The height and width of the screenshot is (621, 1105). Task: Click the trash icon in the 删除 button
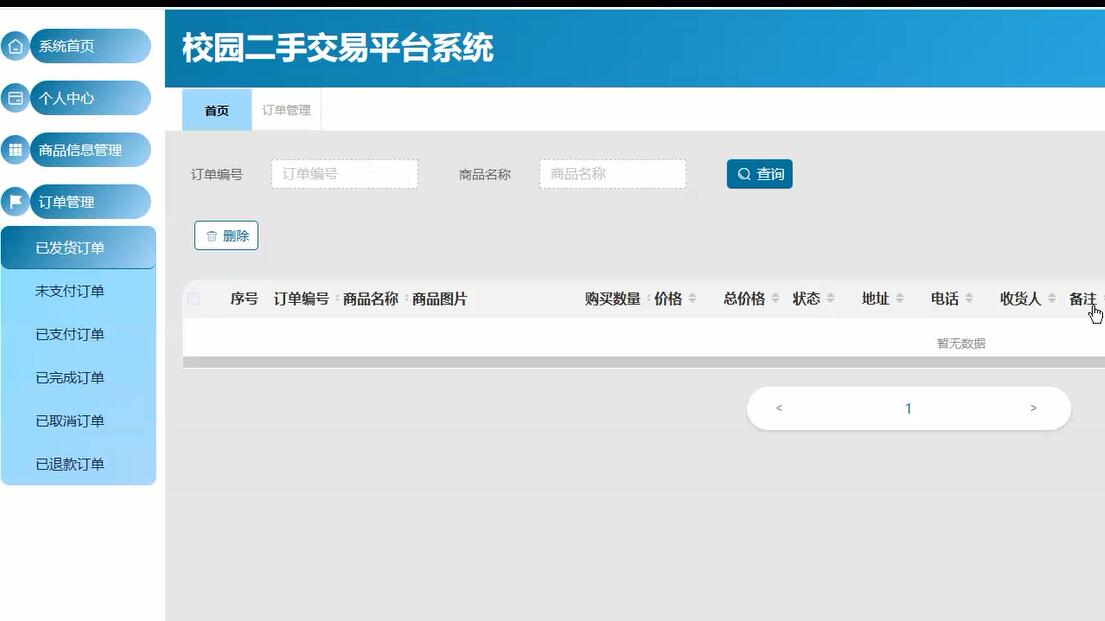coord(211,235)
